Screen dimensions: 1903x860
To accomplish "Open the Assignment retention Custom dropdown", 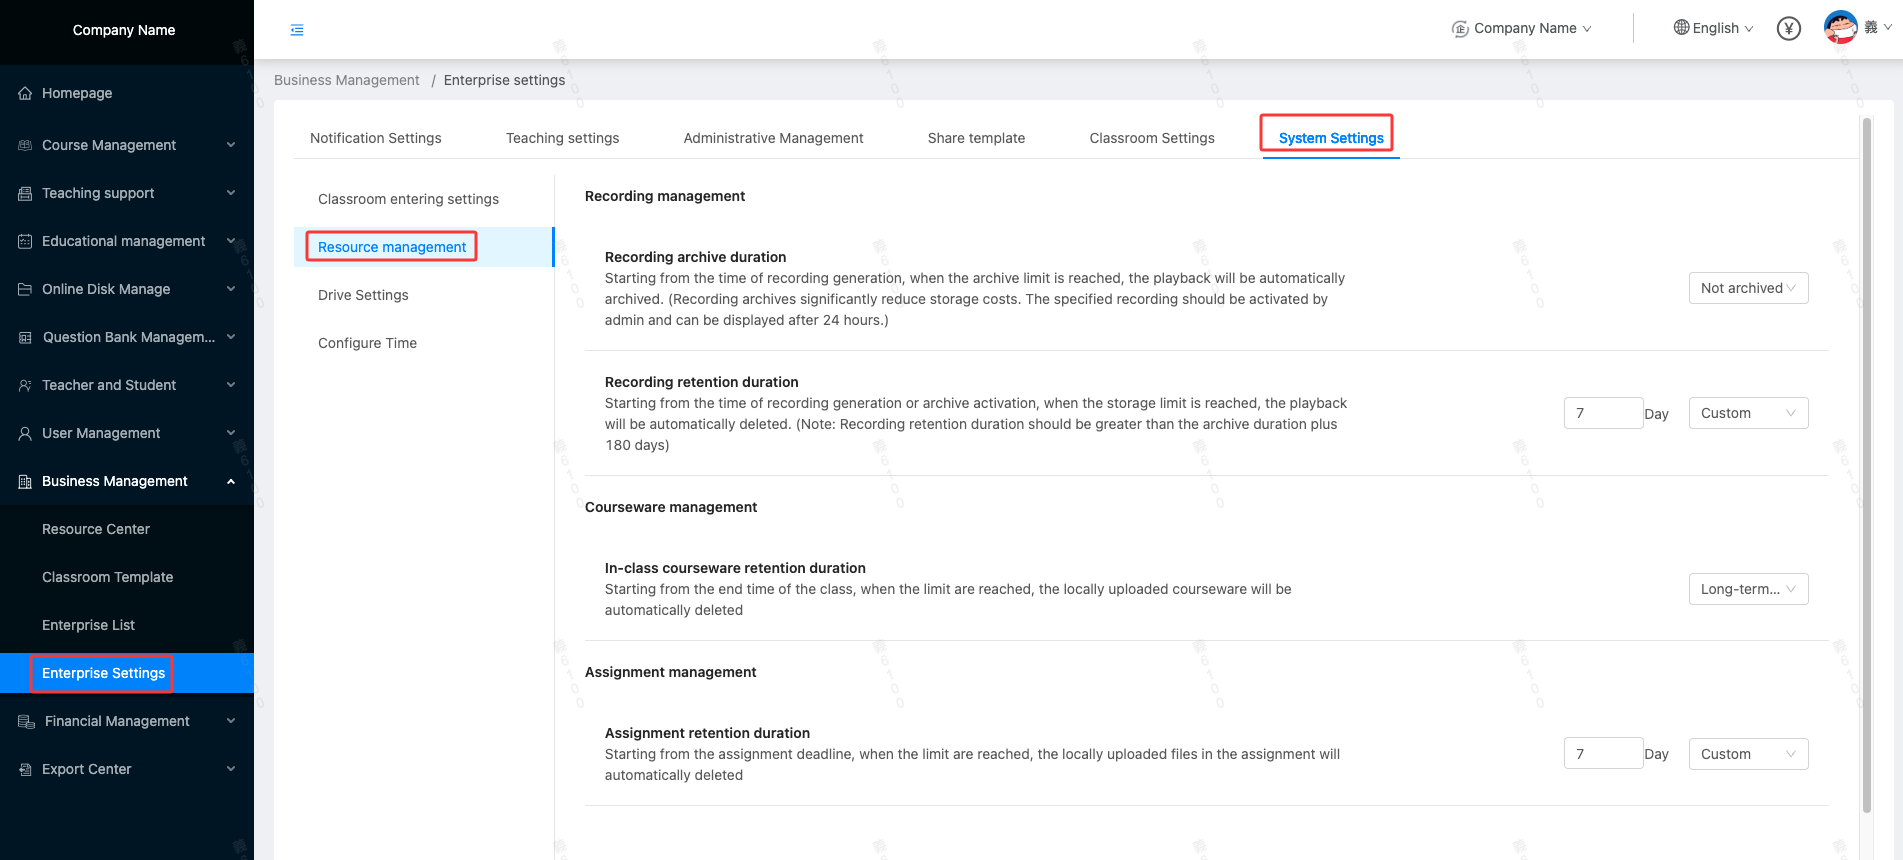I will pyautogui.click(x=1747, y=755).
